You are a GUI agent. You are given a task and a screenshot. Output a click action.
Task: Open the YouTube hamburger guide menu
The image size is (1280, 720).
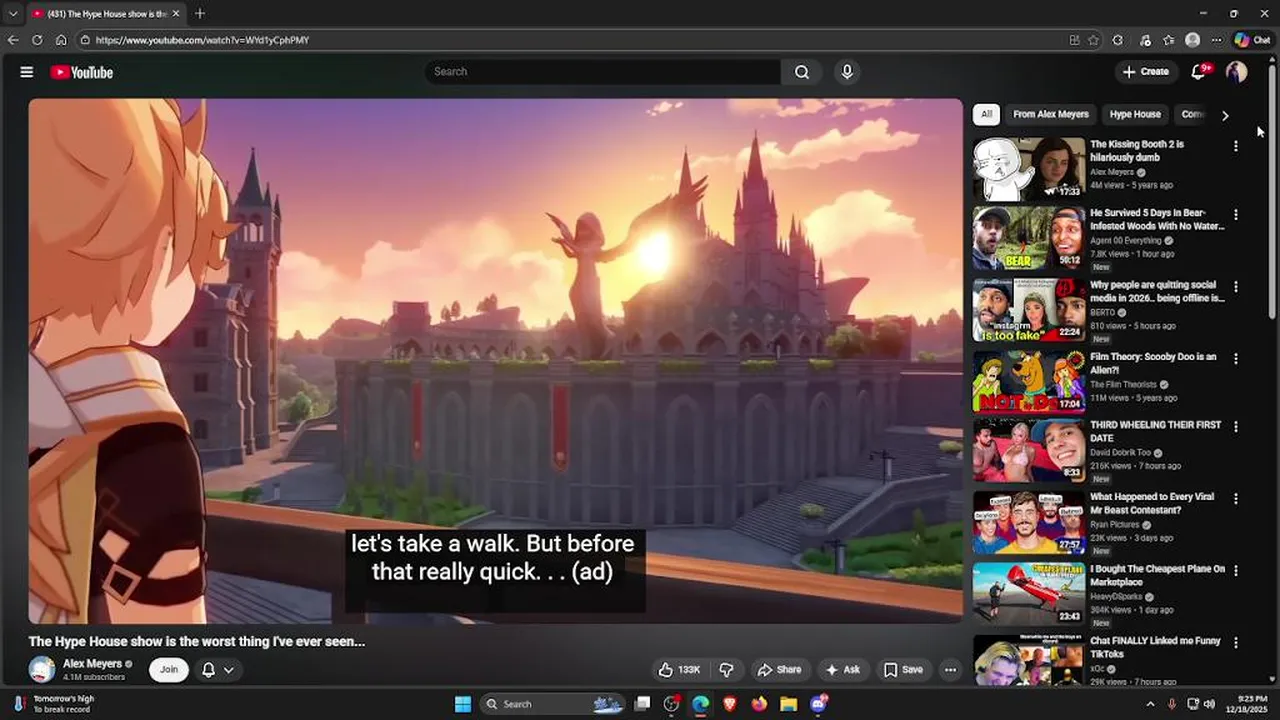27,72
